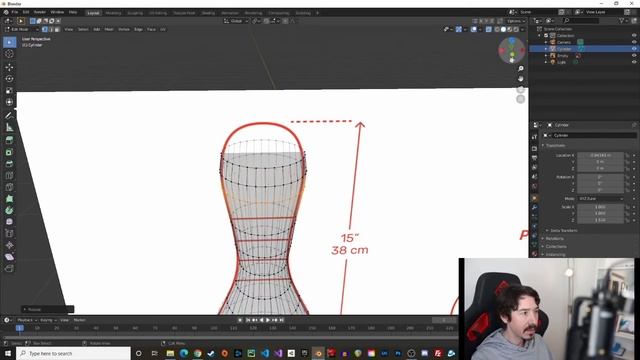Open the Object properties orange square tab
The width and height of the screenshot is (640, 360).
coord(535,198)
